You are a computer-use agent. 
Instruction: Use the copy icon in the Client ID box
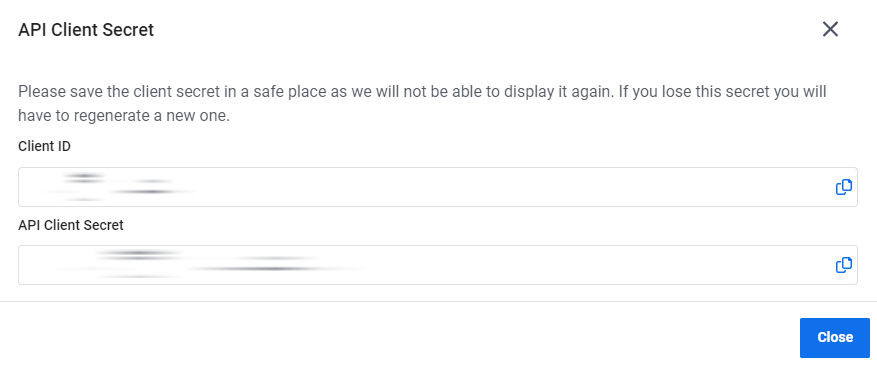[x=843, y=187]
